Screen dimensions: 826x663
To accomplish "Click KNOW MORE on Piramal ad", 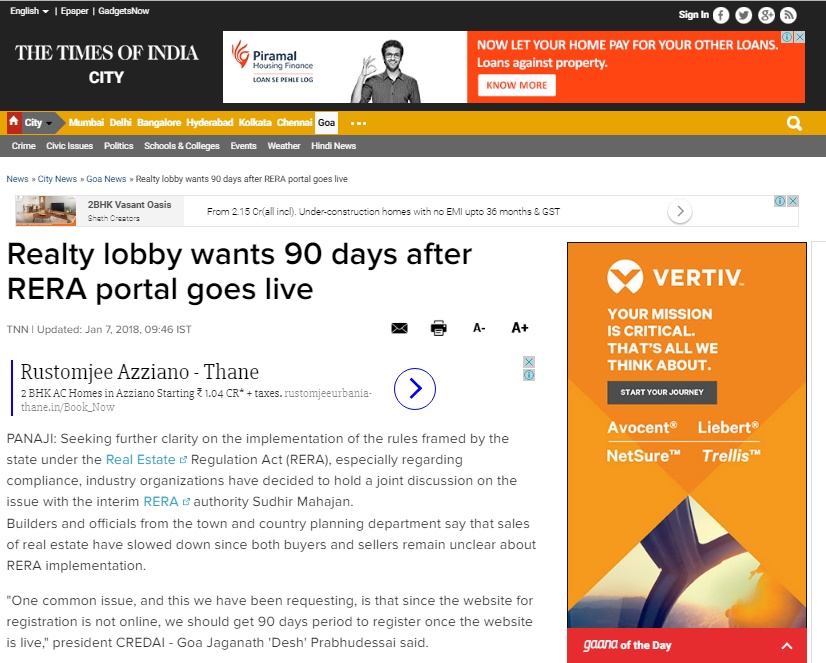I will coord(517,85).
